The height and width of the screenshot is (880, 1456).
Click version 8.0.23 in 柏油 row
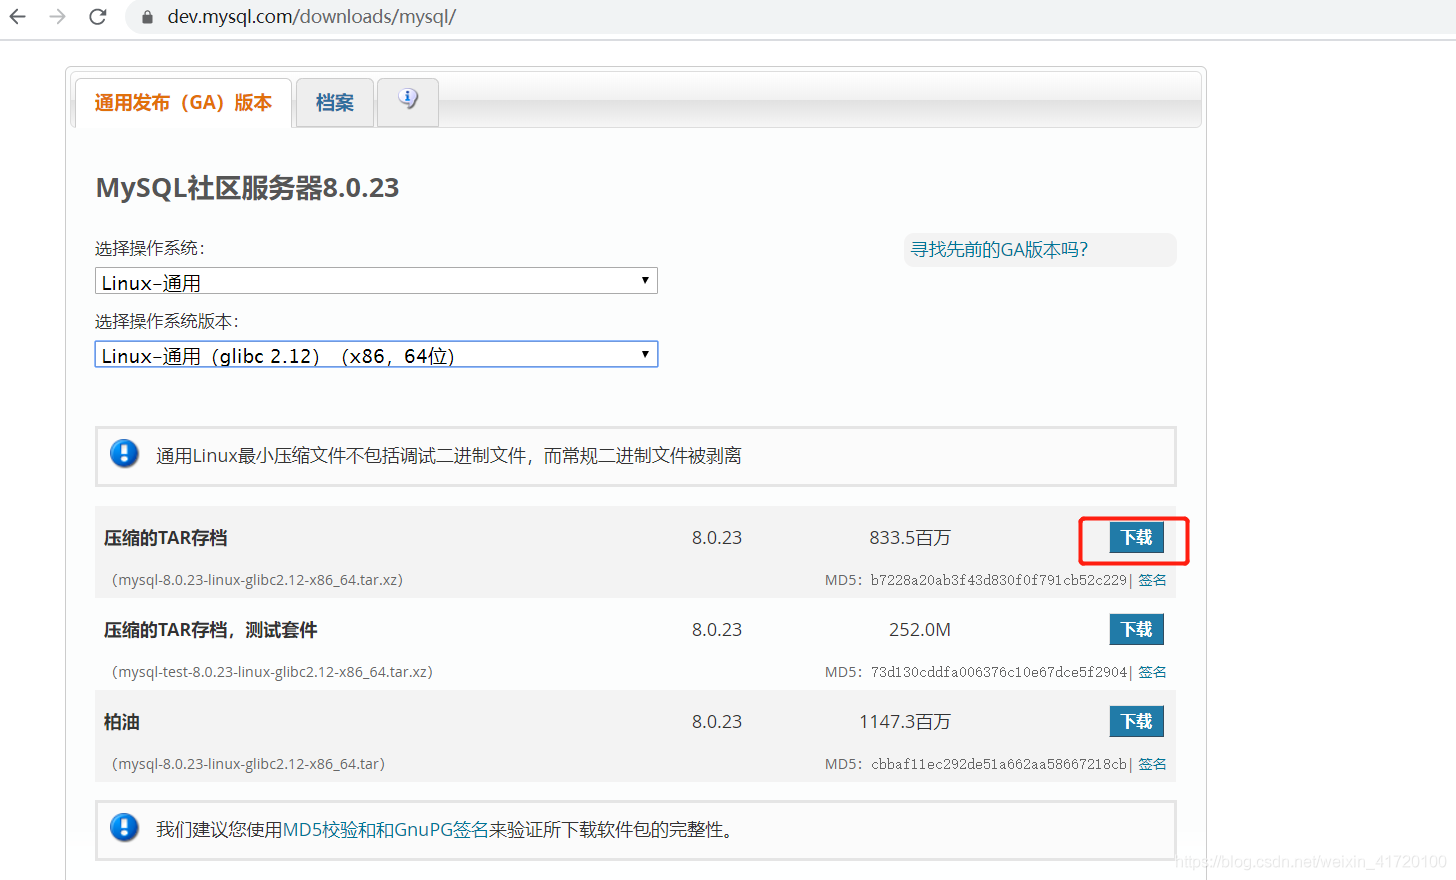[x=717, y=722]
